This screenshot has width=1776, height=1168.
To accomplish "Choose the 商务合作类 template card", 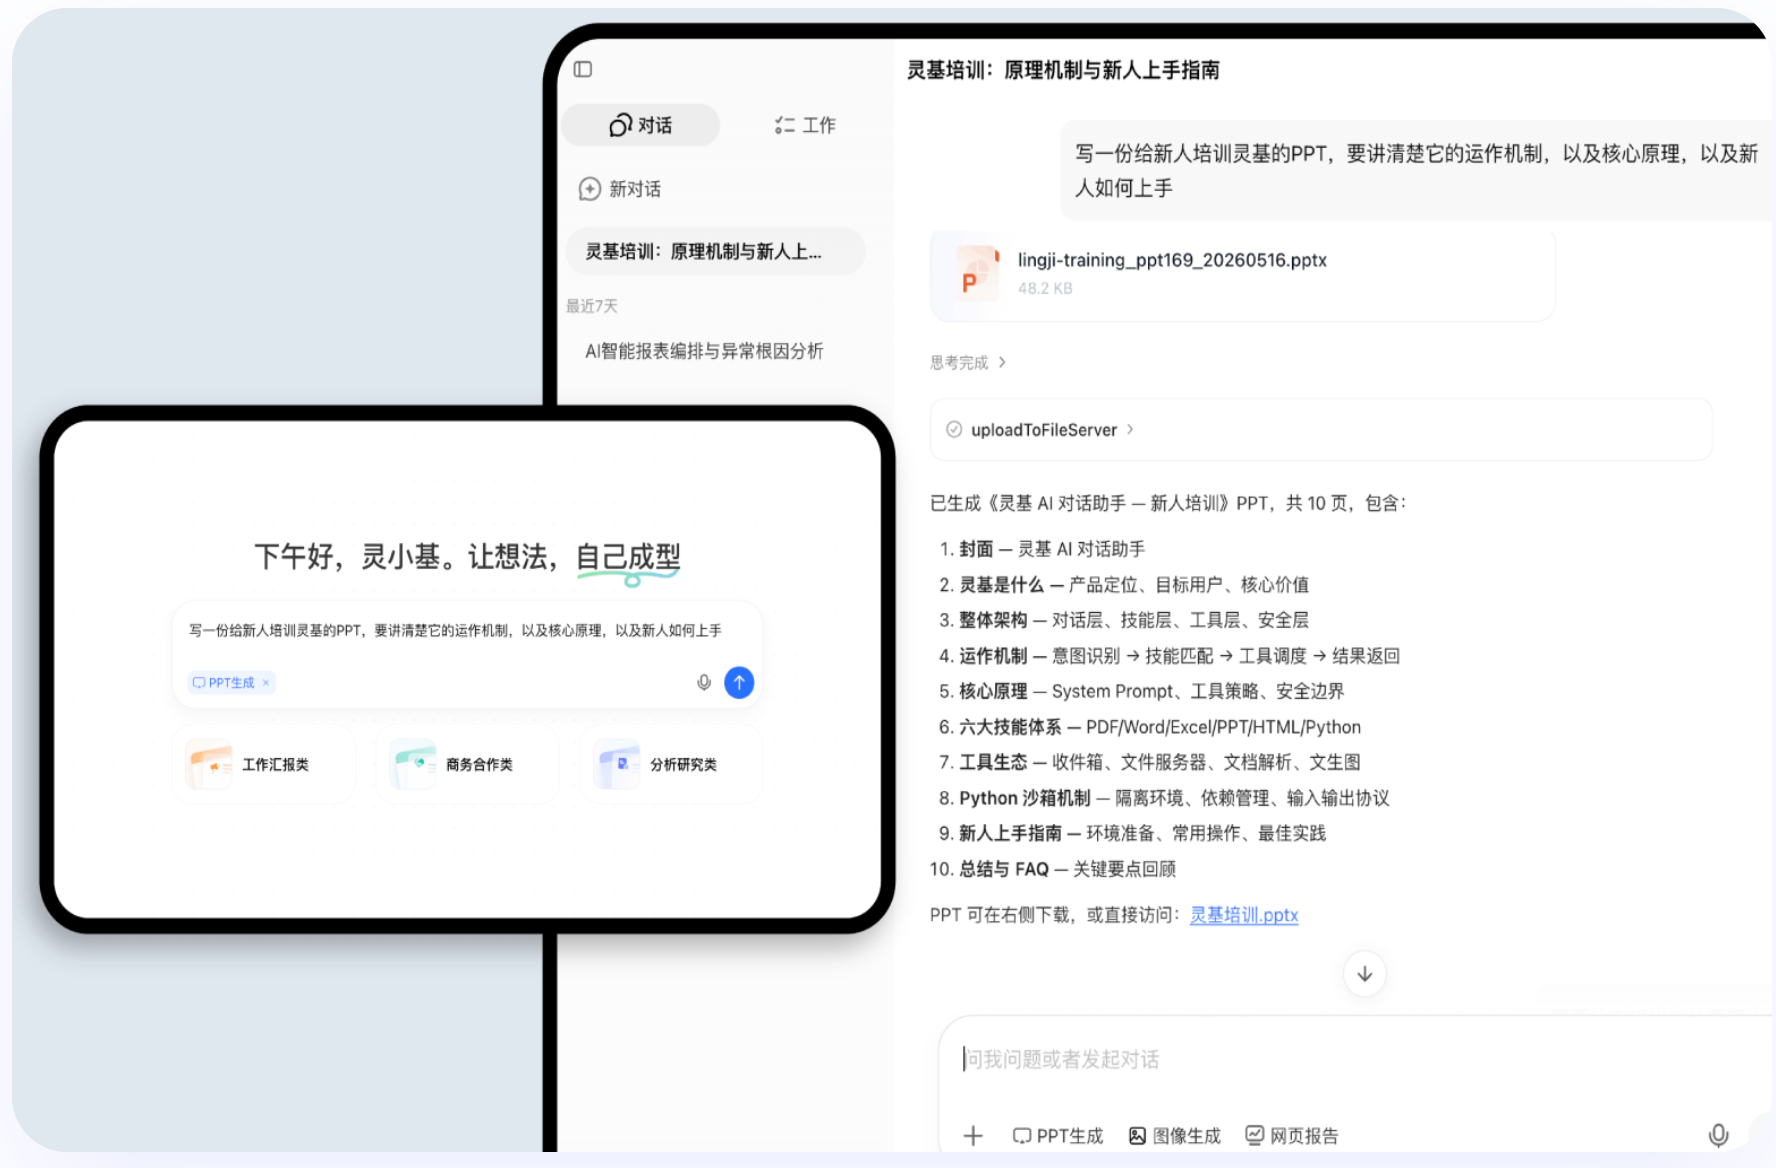I will pos(467,765).
